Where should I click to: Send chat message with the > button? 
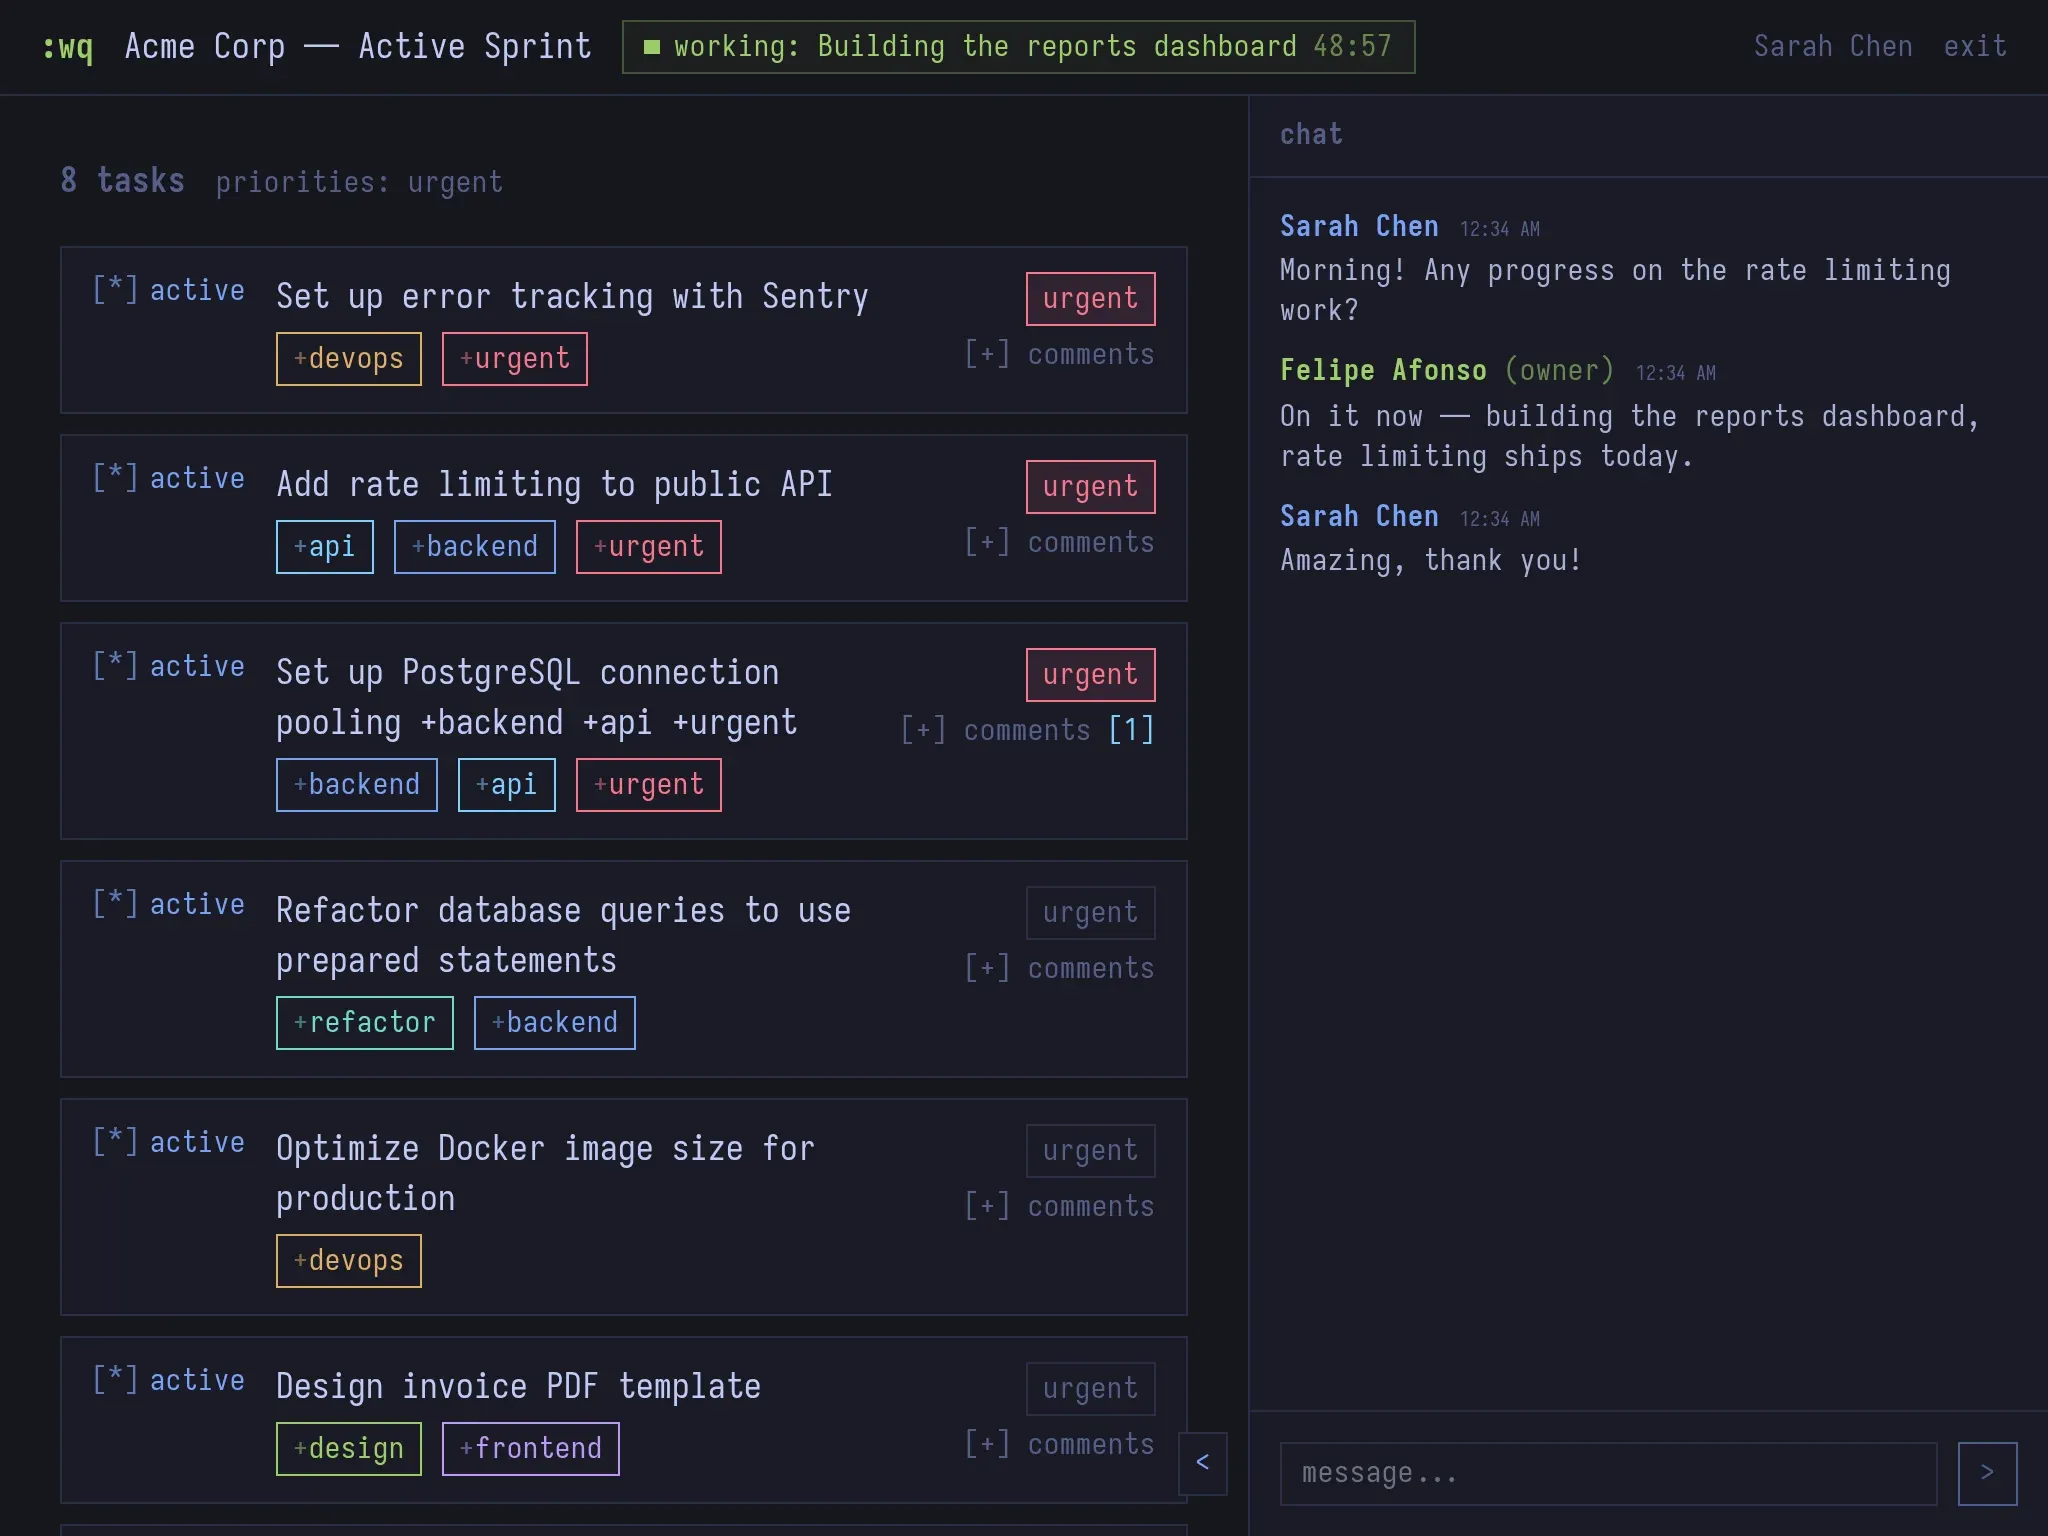pos(1987,1473)
